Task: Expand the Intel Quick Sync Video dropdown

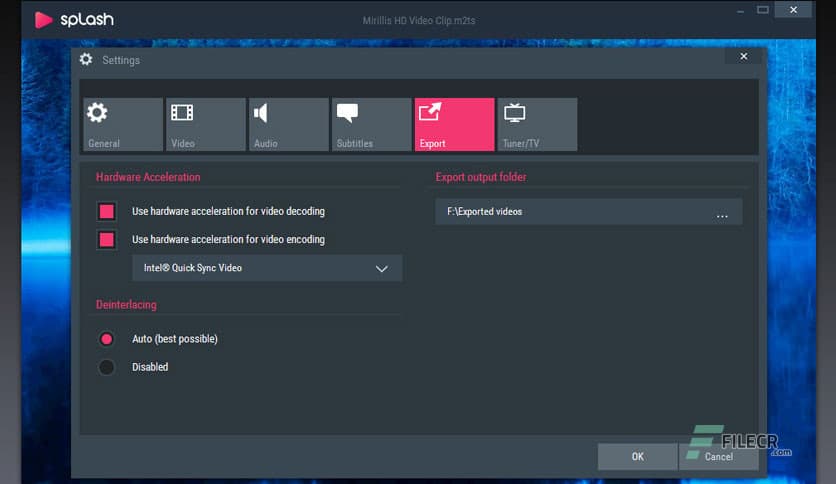Action: (x=266, y=268)
